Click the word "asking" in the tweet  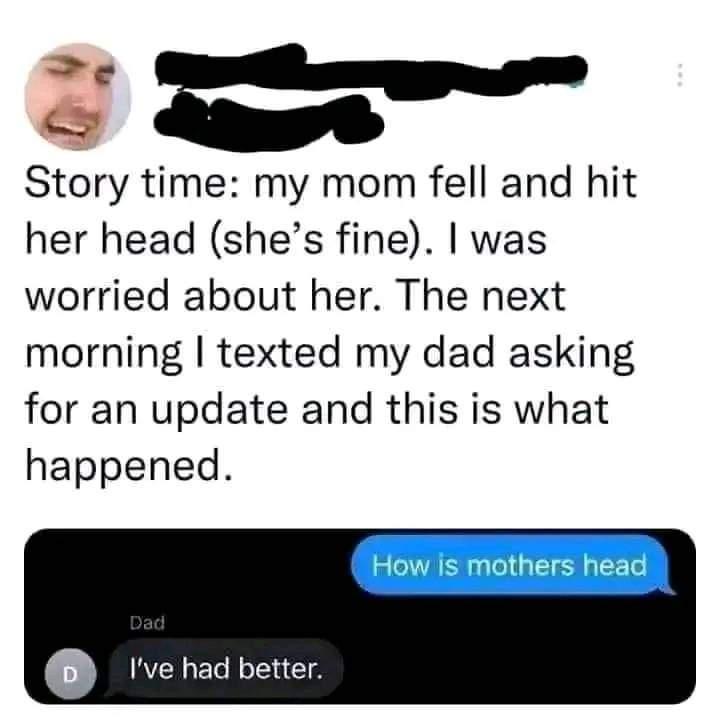(572, 354)
